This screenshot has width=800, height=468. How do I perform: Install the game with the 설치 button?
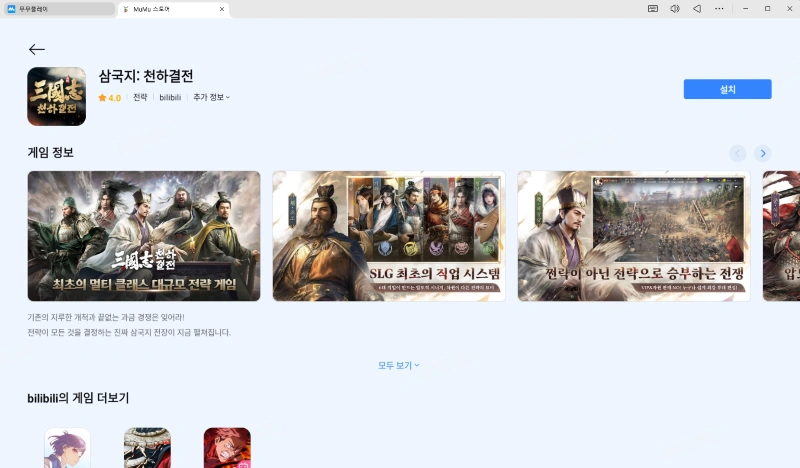tap(727, 89)
